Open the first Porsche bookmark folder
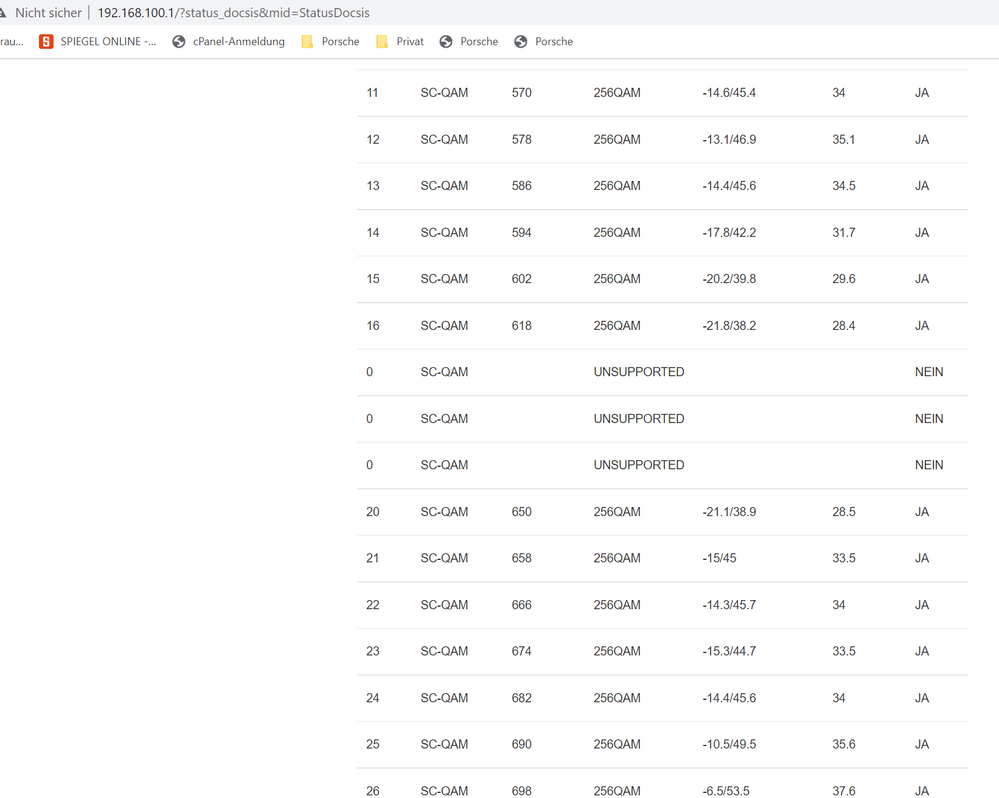Image resolution: width=999 pixels, height=798 pixels. click(330, 41)
